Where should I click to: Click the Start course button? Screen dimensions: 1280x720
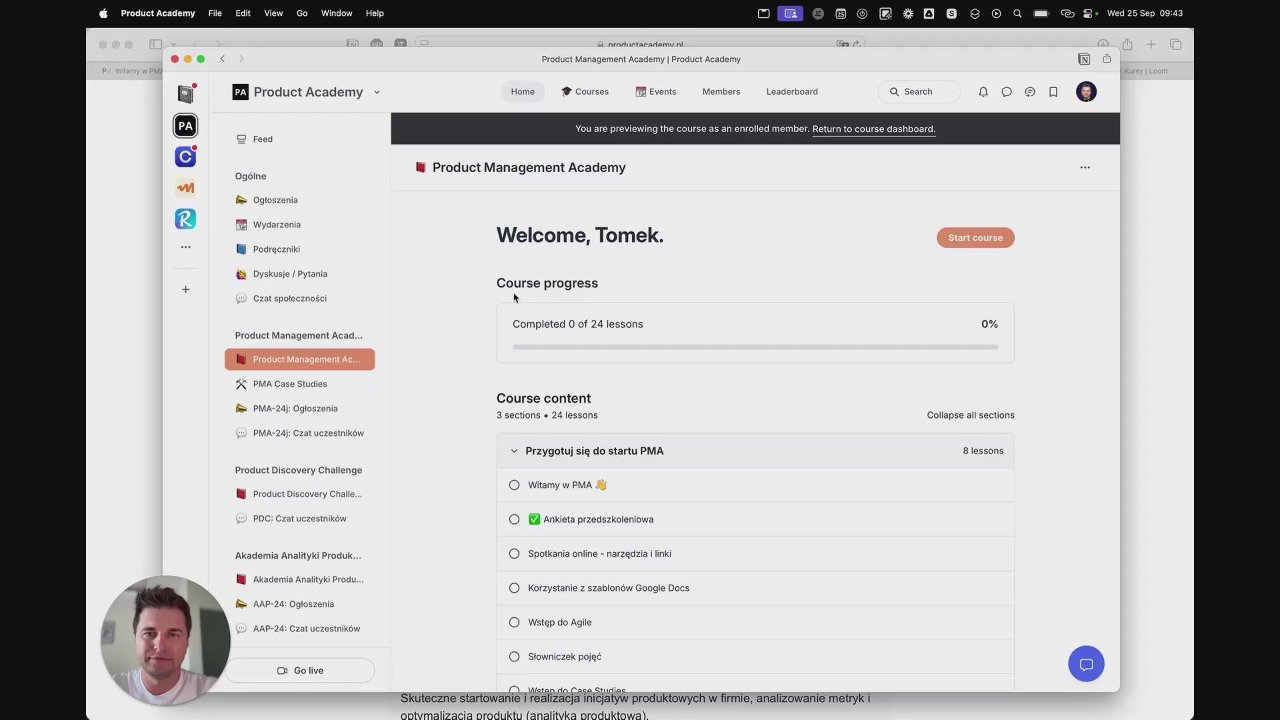click(x=975, y=238)
